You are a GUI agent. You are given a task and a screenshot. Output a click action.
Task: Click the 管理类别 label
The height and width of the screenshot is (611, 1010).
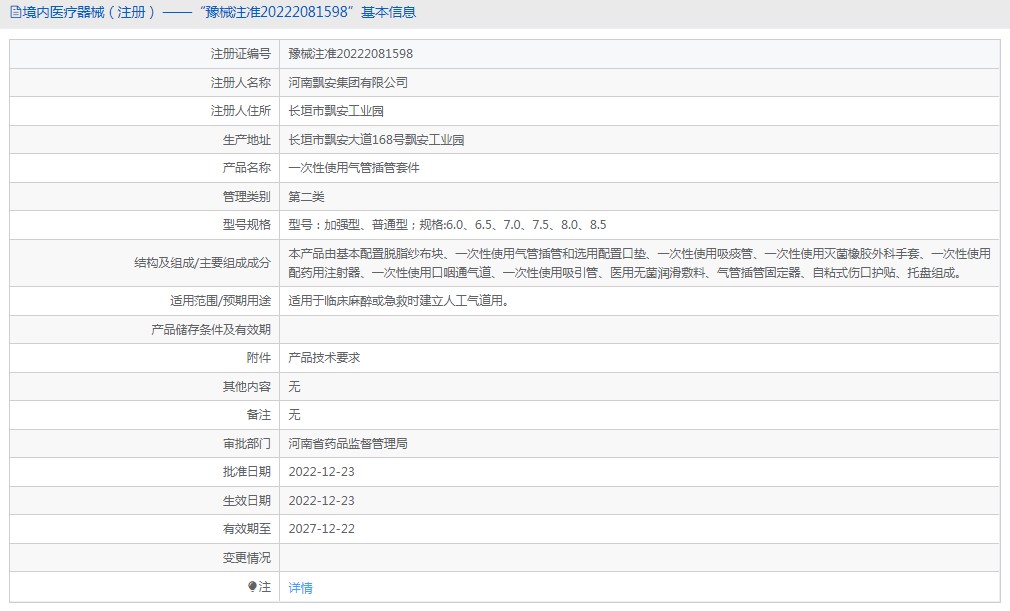click(x=247, y=197)
